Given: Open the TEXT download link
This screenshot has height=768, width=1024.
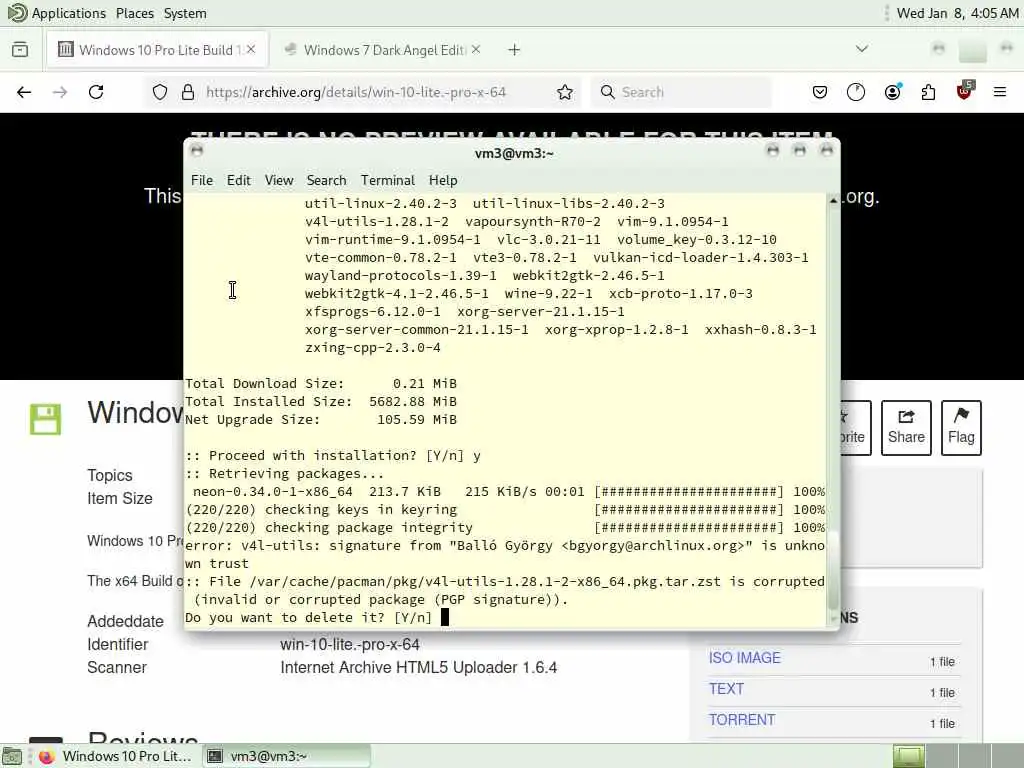Looking at the screenshot, I should tap(726, 688).
